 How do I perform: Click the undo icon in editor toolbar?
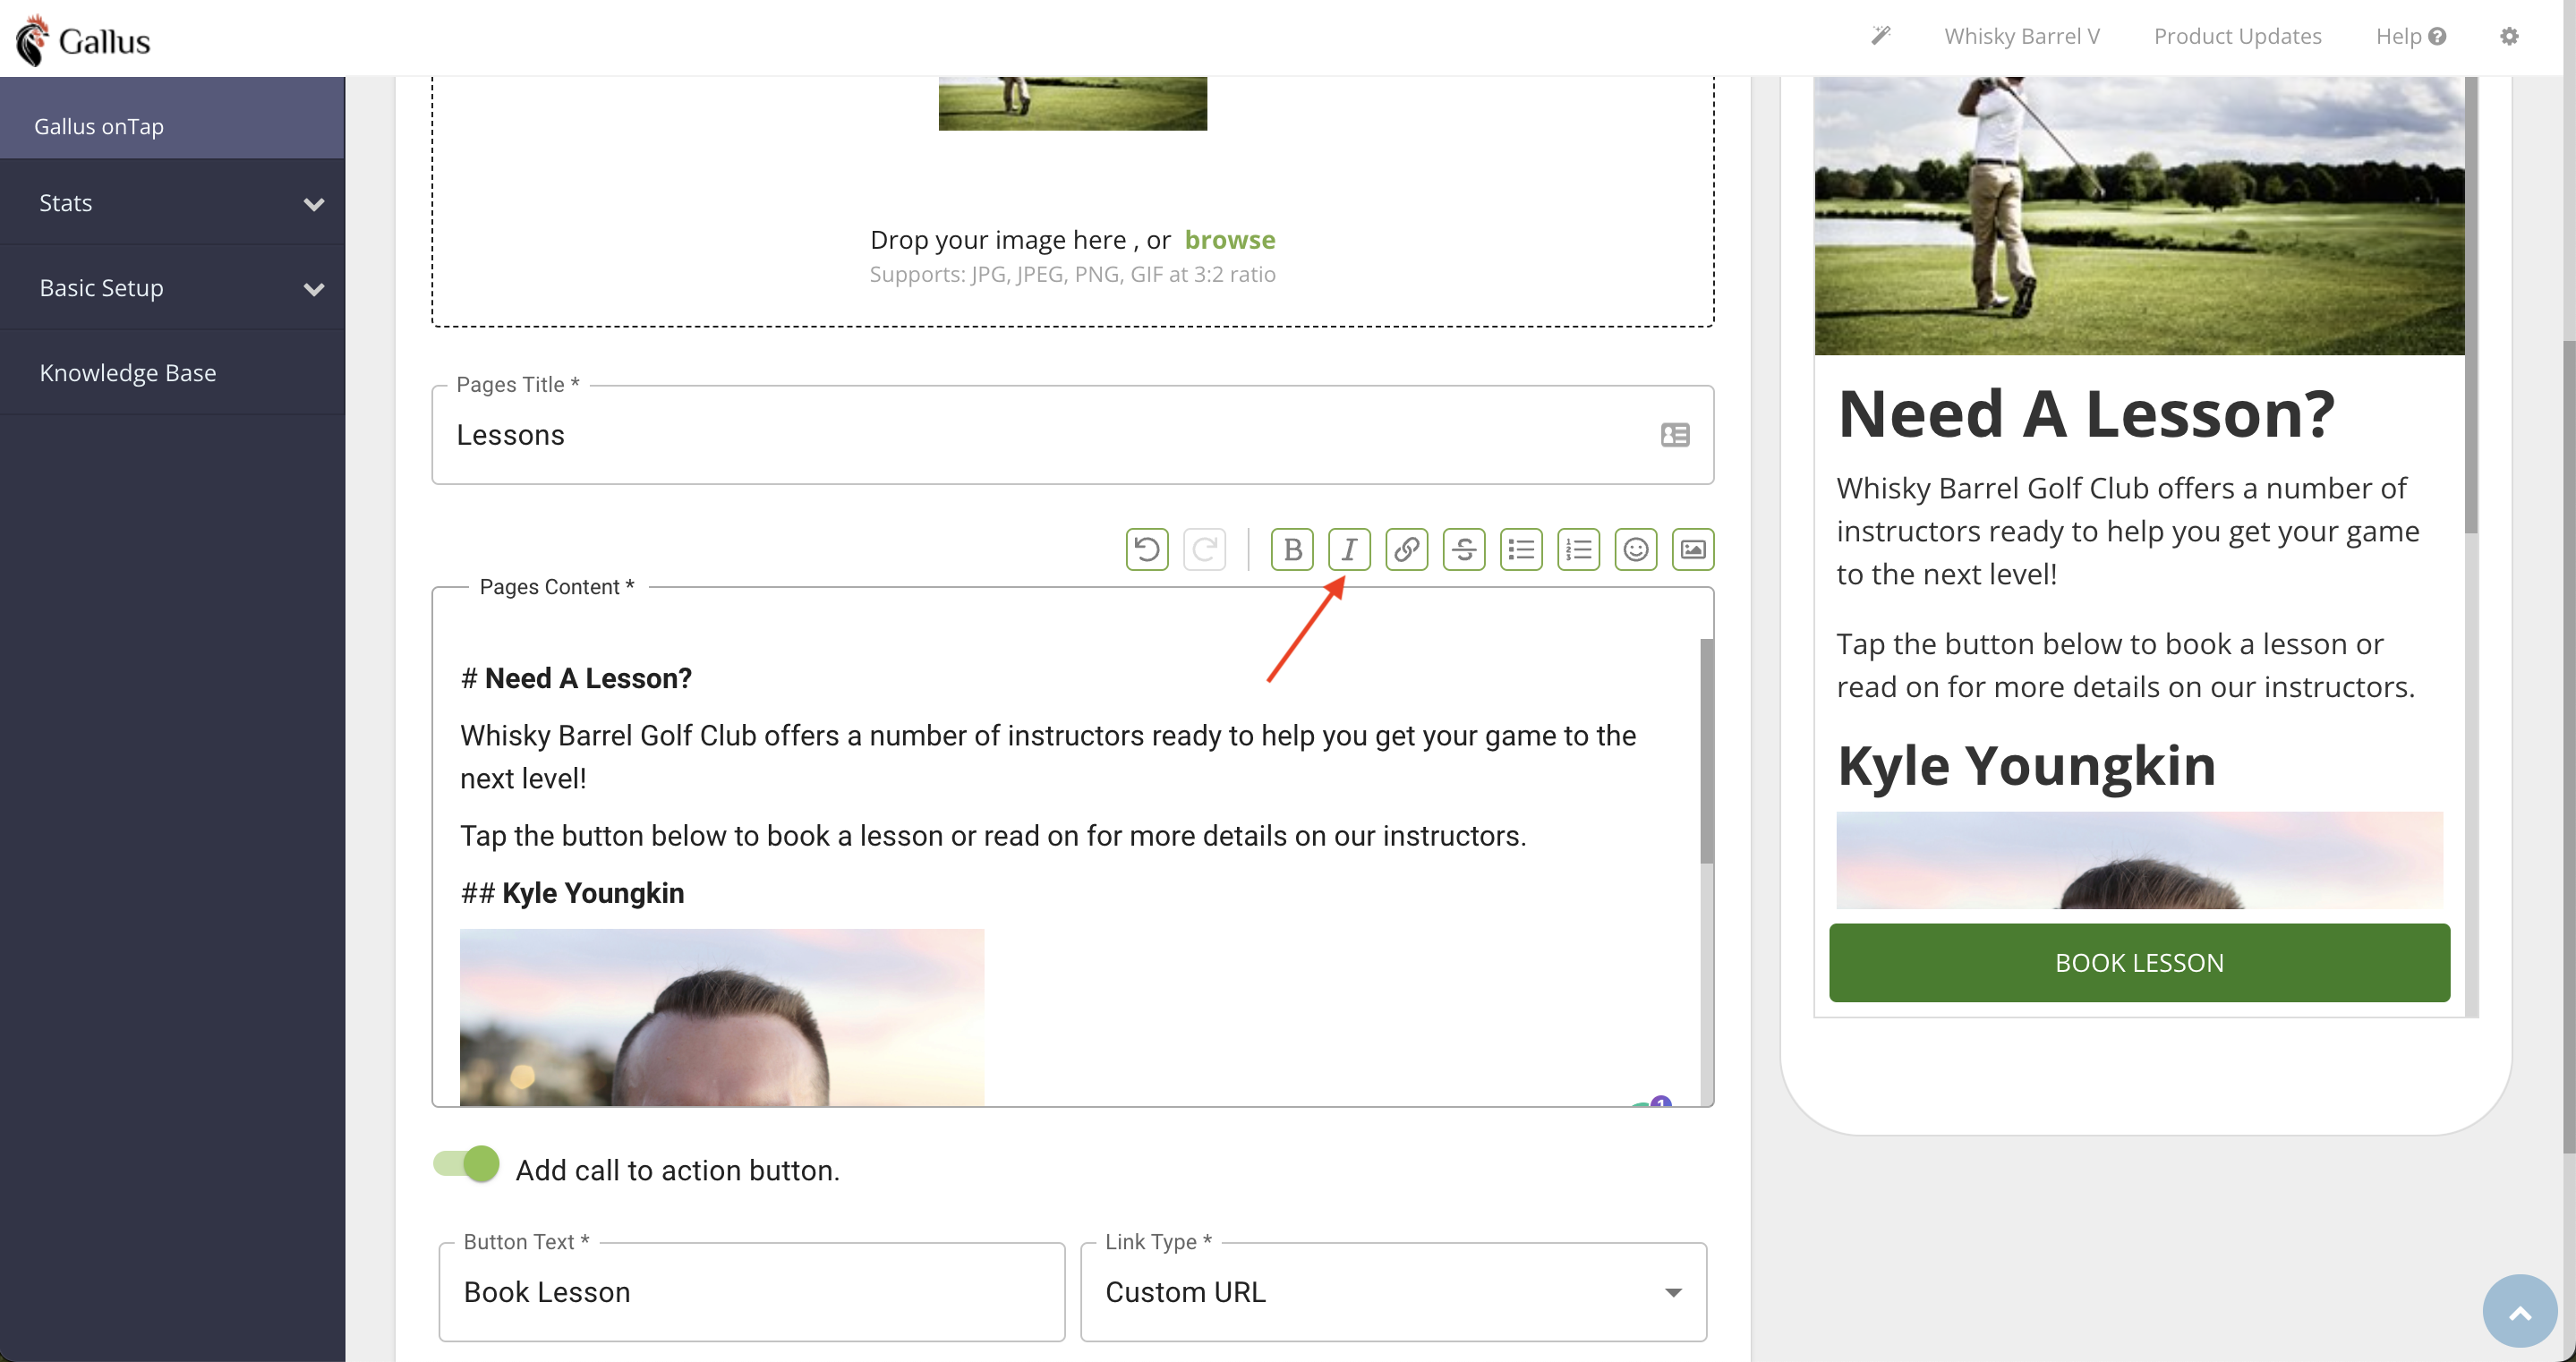(x=1147, y=549)
